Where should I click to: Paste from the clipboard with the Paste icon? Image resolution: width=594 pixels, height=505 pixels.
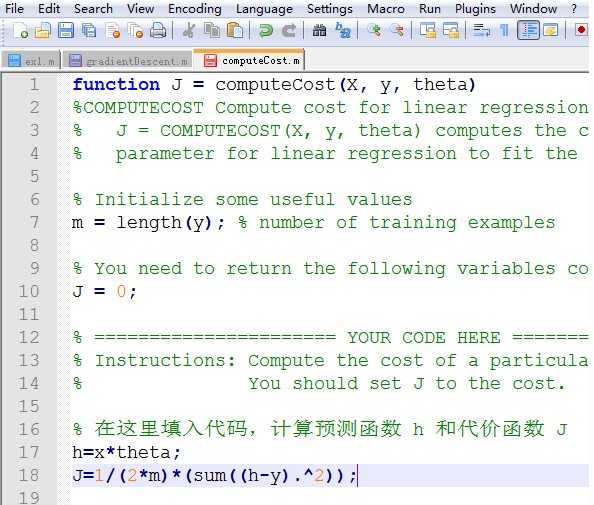click(x=234, y=30)
